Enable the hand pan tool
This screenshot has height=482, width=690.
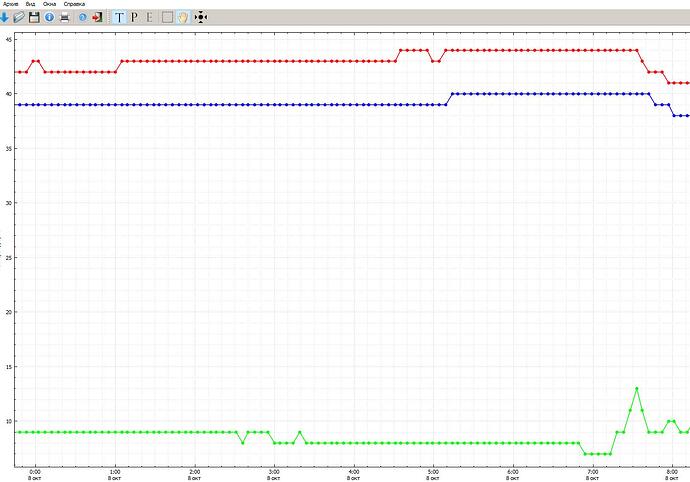183,18
